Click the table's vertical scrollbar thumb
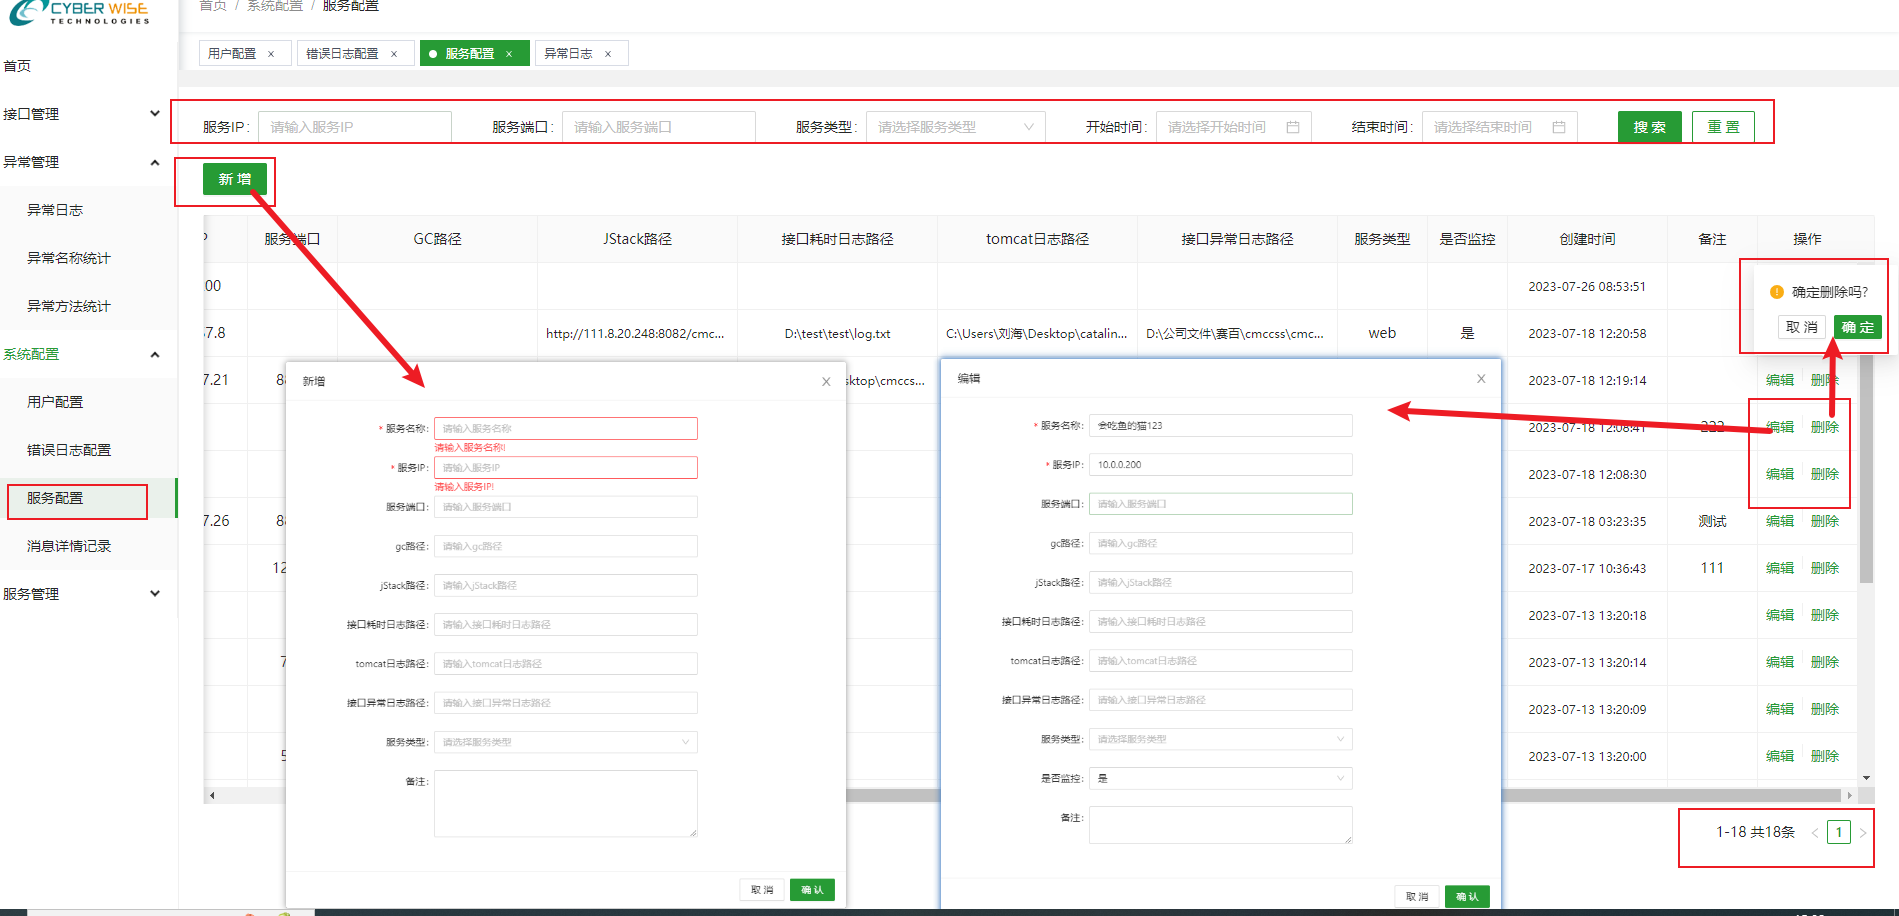Screen dimensions: 1899x916 point(1866,470)
